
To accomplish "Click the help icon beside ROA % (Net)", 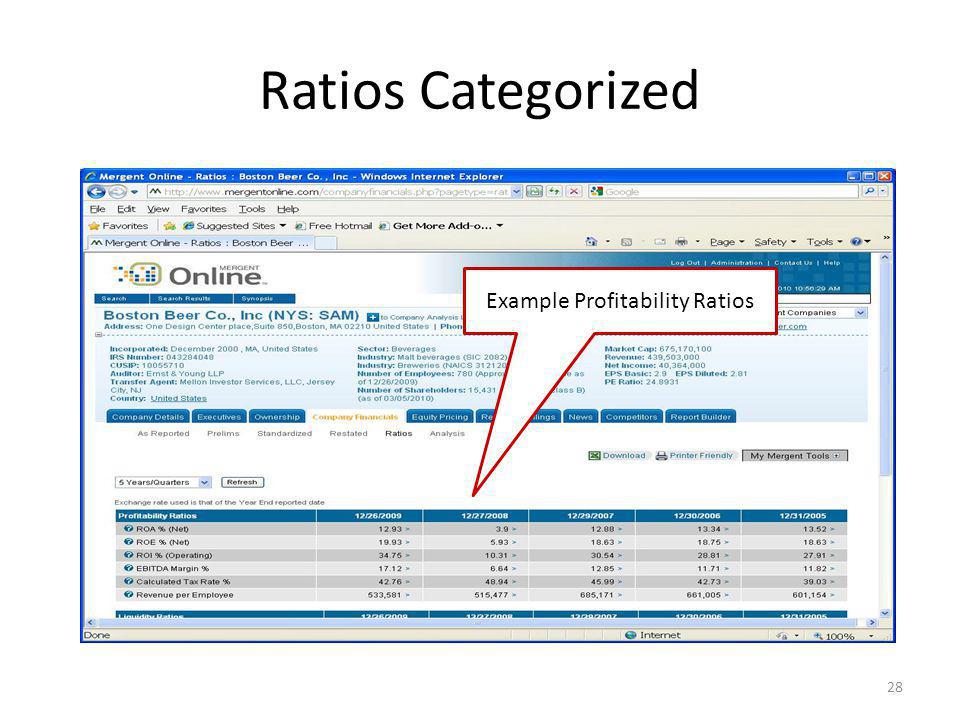I will click(129, 528).
